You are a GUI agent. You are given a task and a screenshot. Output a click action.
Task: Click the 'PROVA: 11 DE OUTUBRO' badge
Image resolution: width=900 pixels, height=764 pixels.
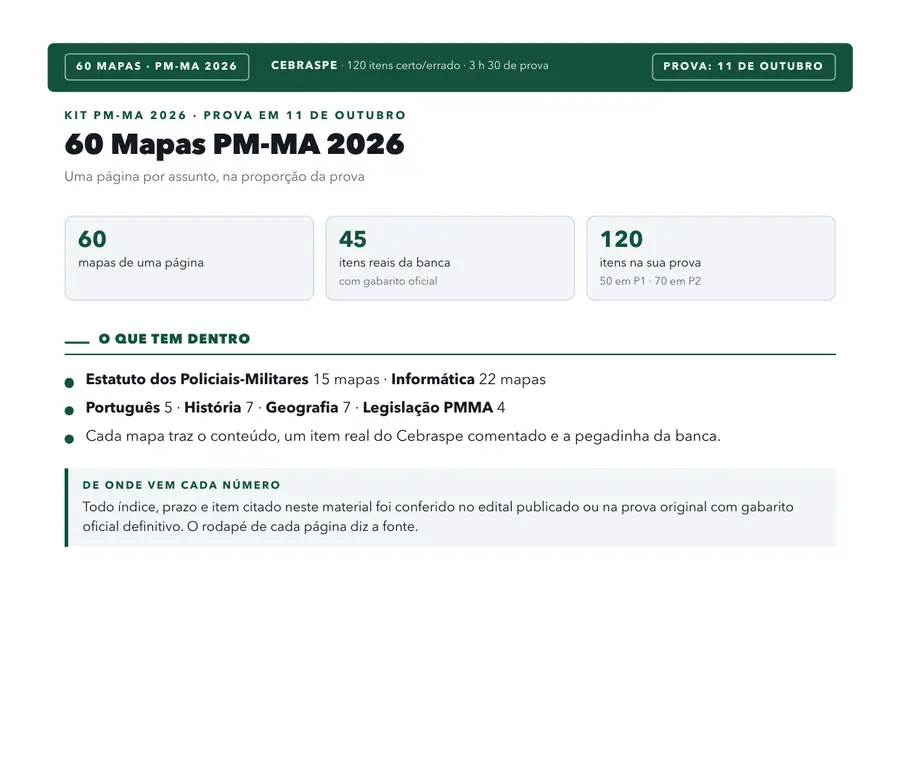tap(743, 67)
